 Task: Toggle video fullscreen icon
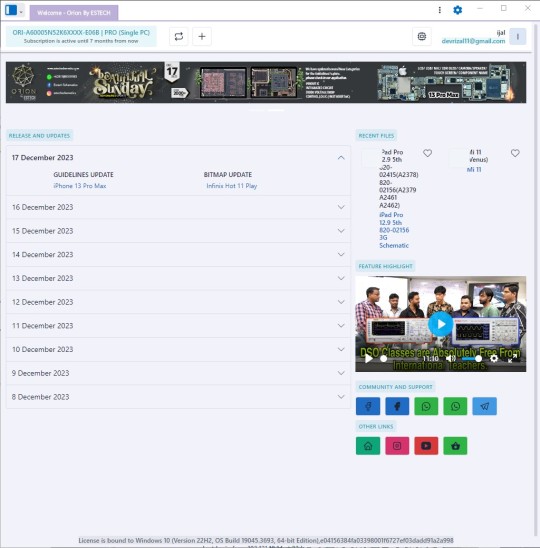pos(512,359)
